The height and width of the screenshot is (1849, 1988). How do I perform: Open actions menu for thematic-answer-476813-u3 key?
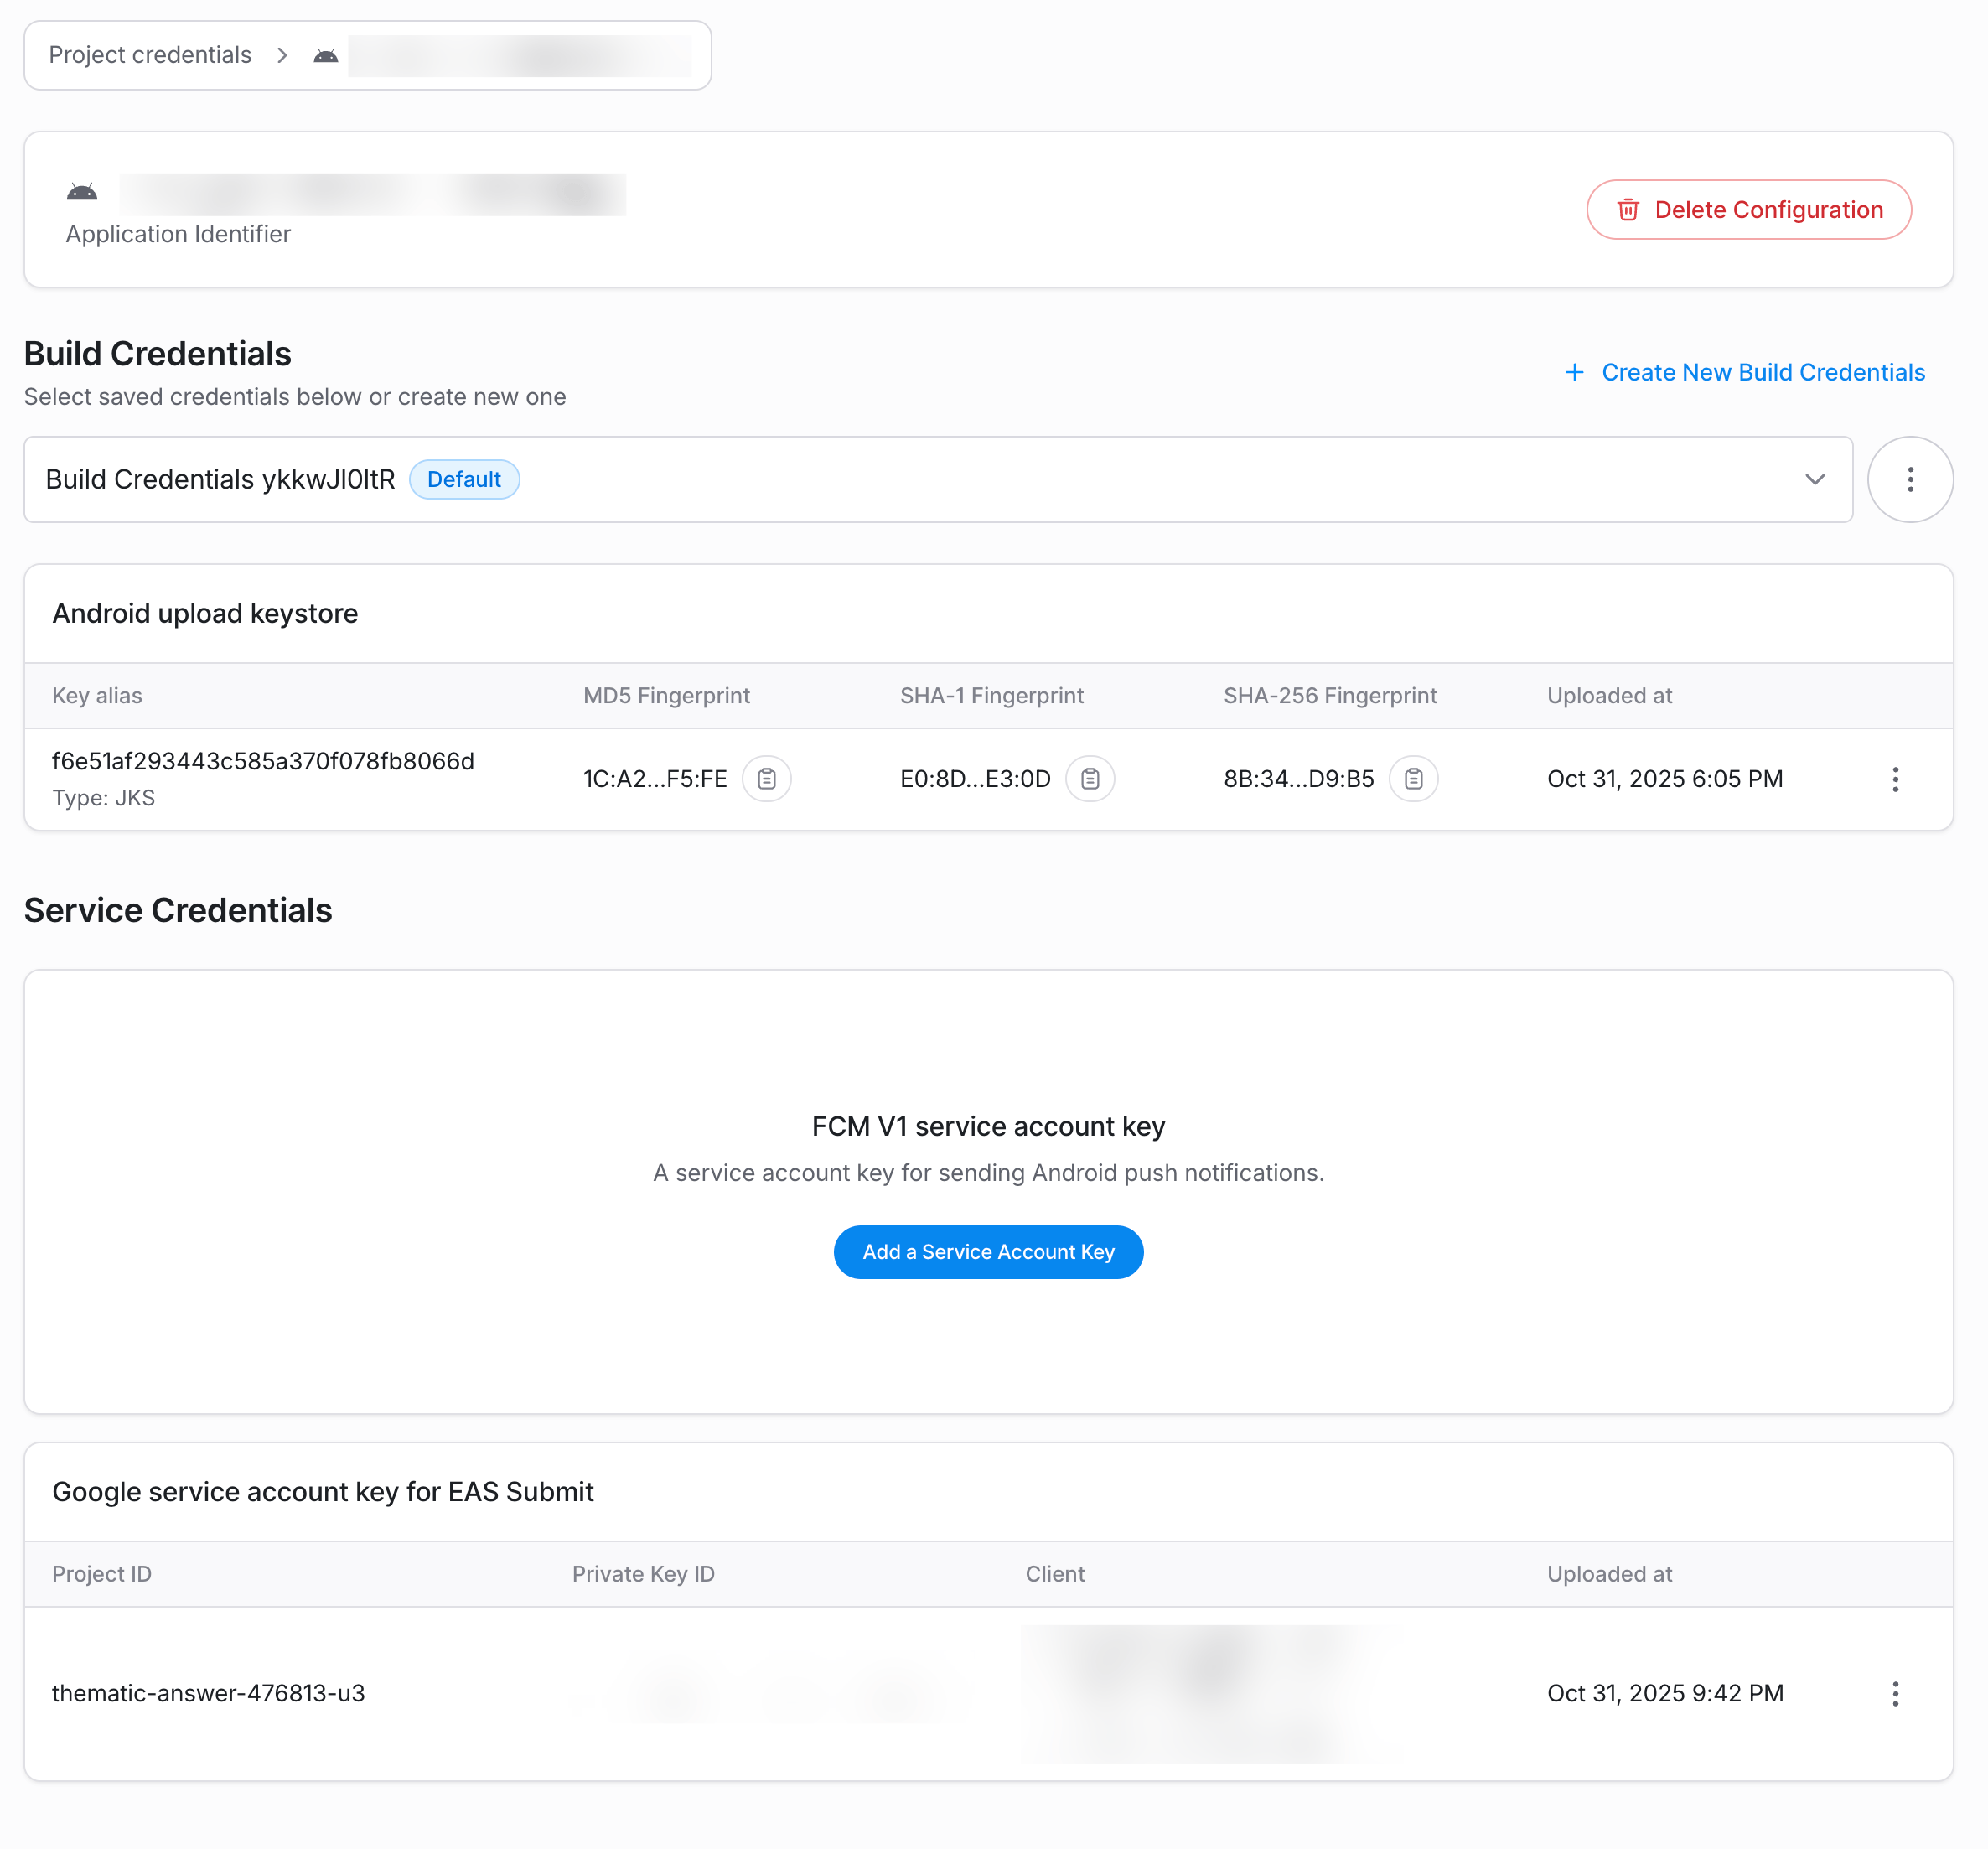(1896, 1693)
